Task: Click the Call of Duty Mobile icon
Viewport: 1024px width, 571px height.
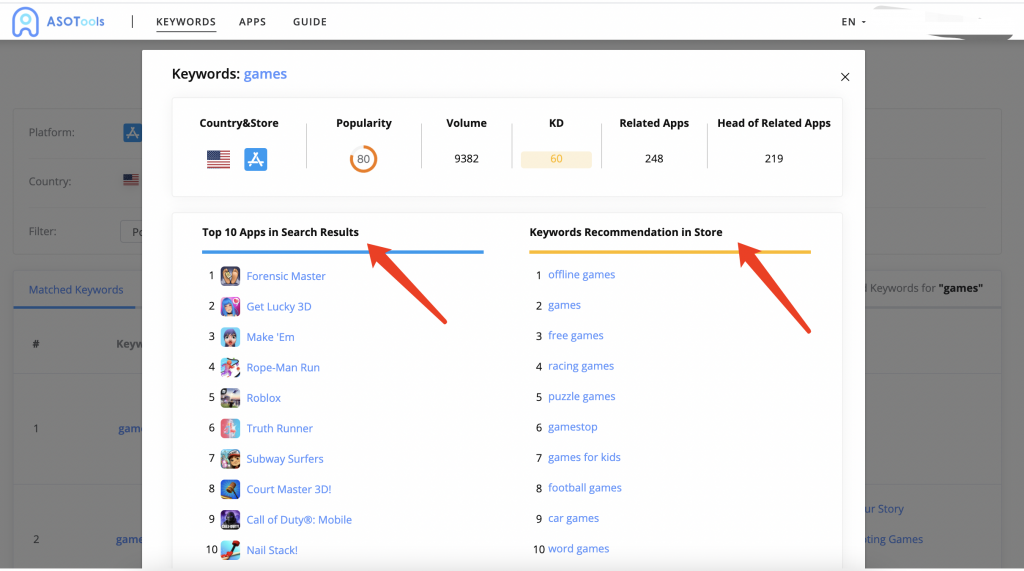Action: [230, 520]
